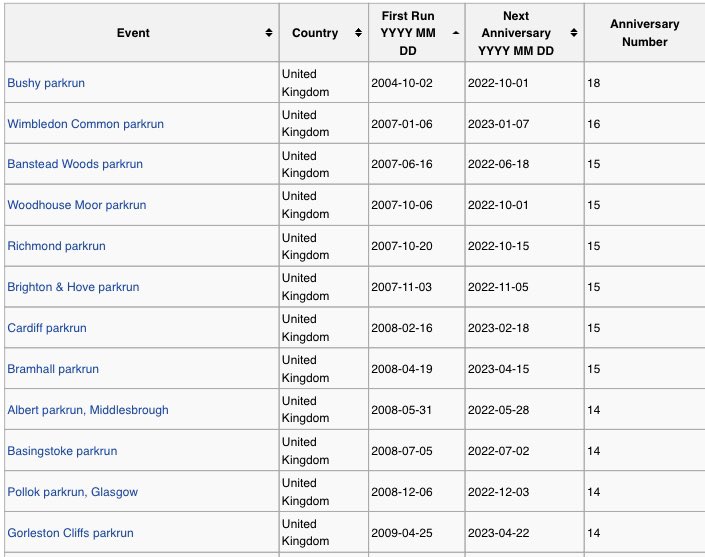Click the Anniversary Number column header
Image resolution: width=705 pixels, height=557 pixels.
[644, 33]
